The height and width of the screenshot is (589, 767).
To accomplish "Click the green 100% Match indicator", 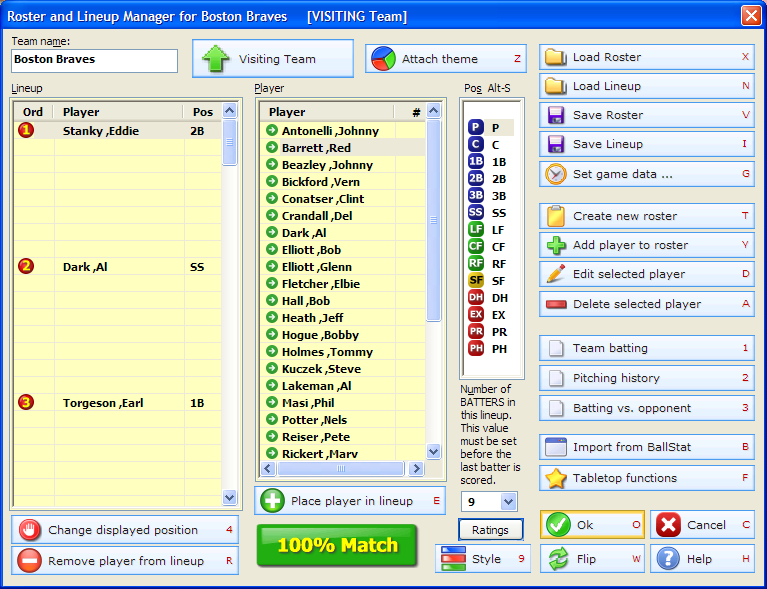I will [x=337, y=545].
